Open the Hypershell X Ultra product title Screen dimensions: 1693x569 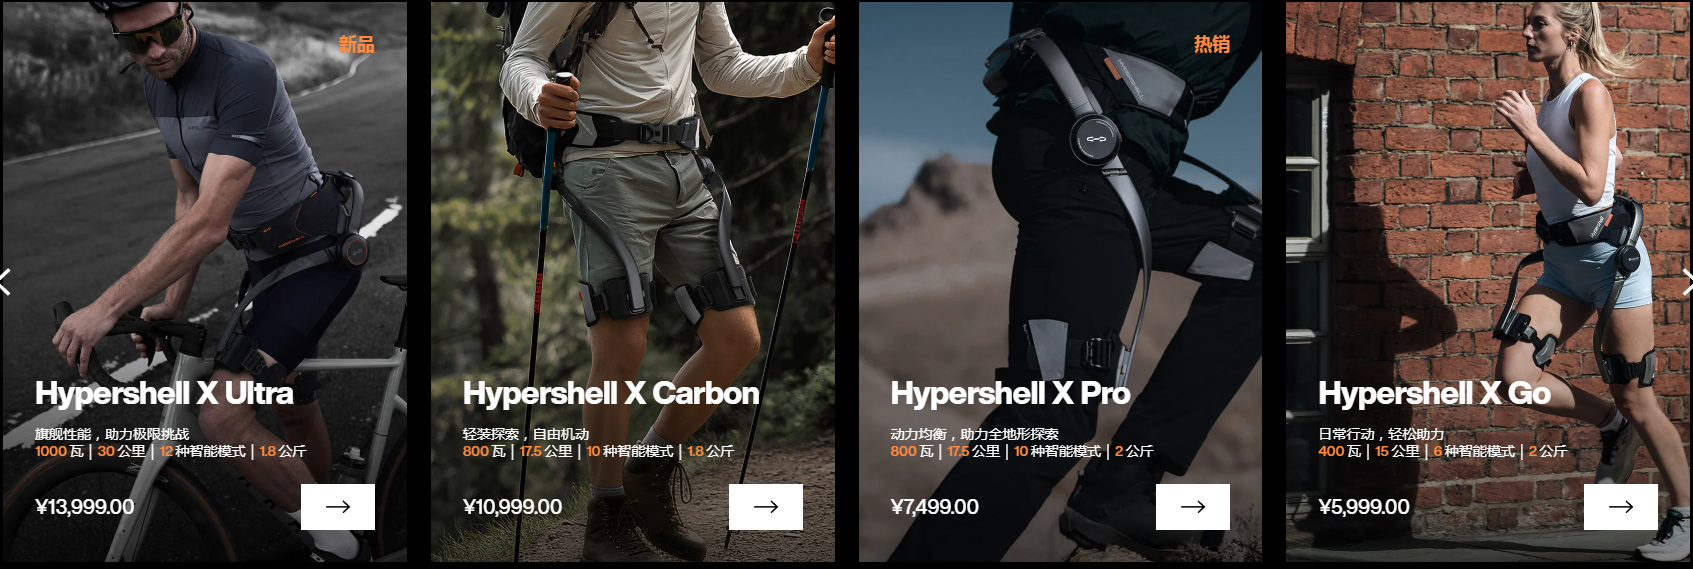[164, 393]
